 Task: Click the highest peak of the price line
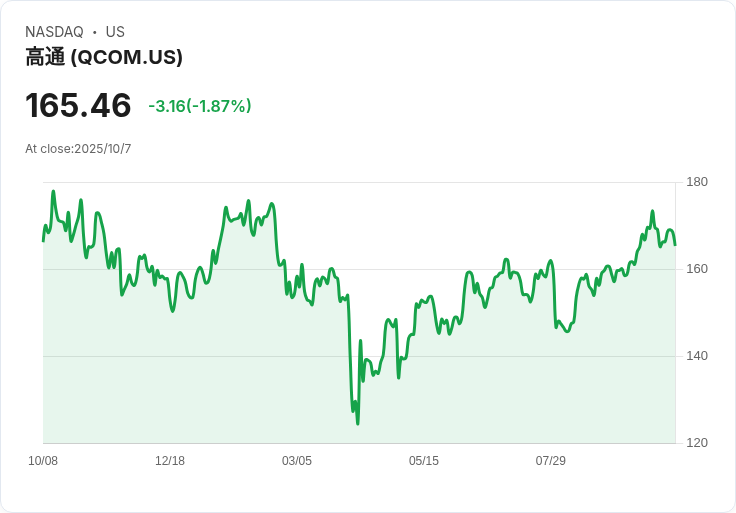pyautogui.click(x=53, y=191)
